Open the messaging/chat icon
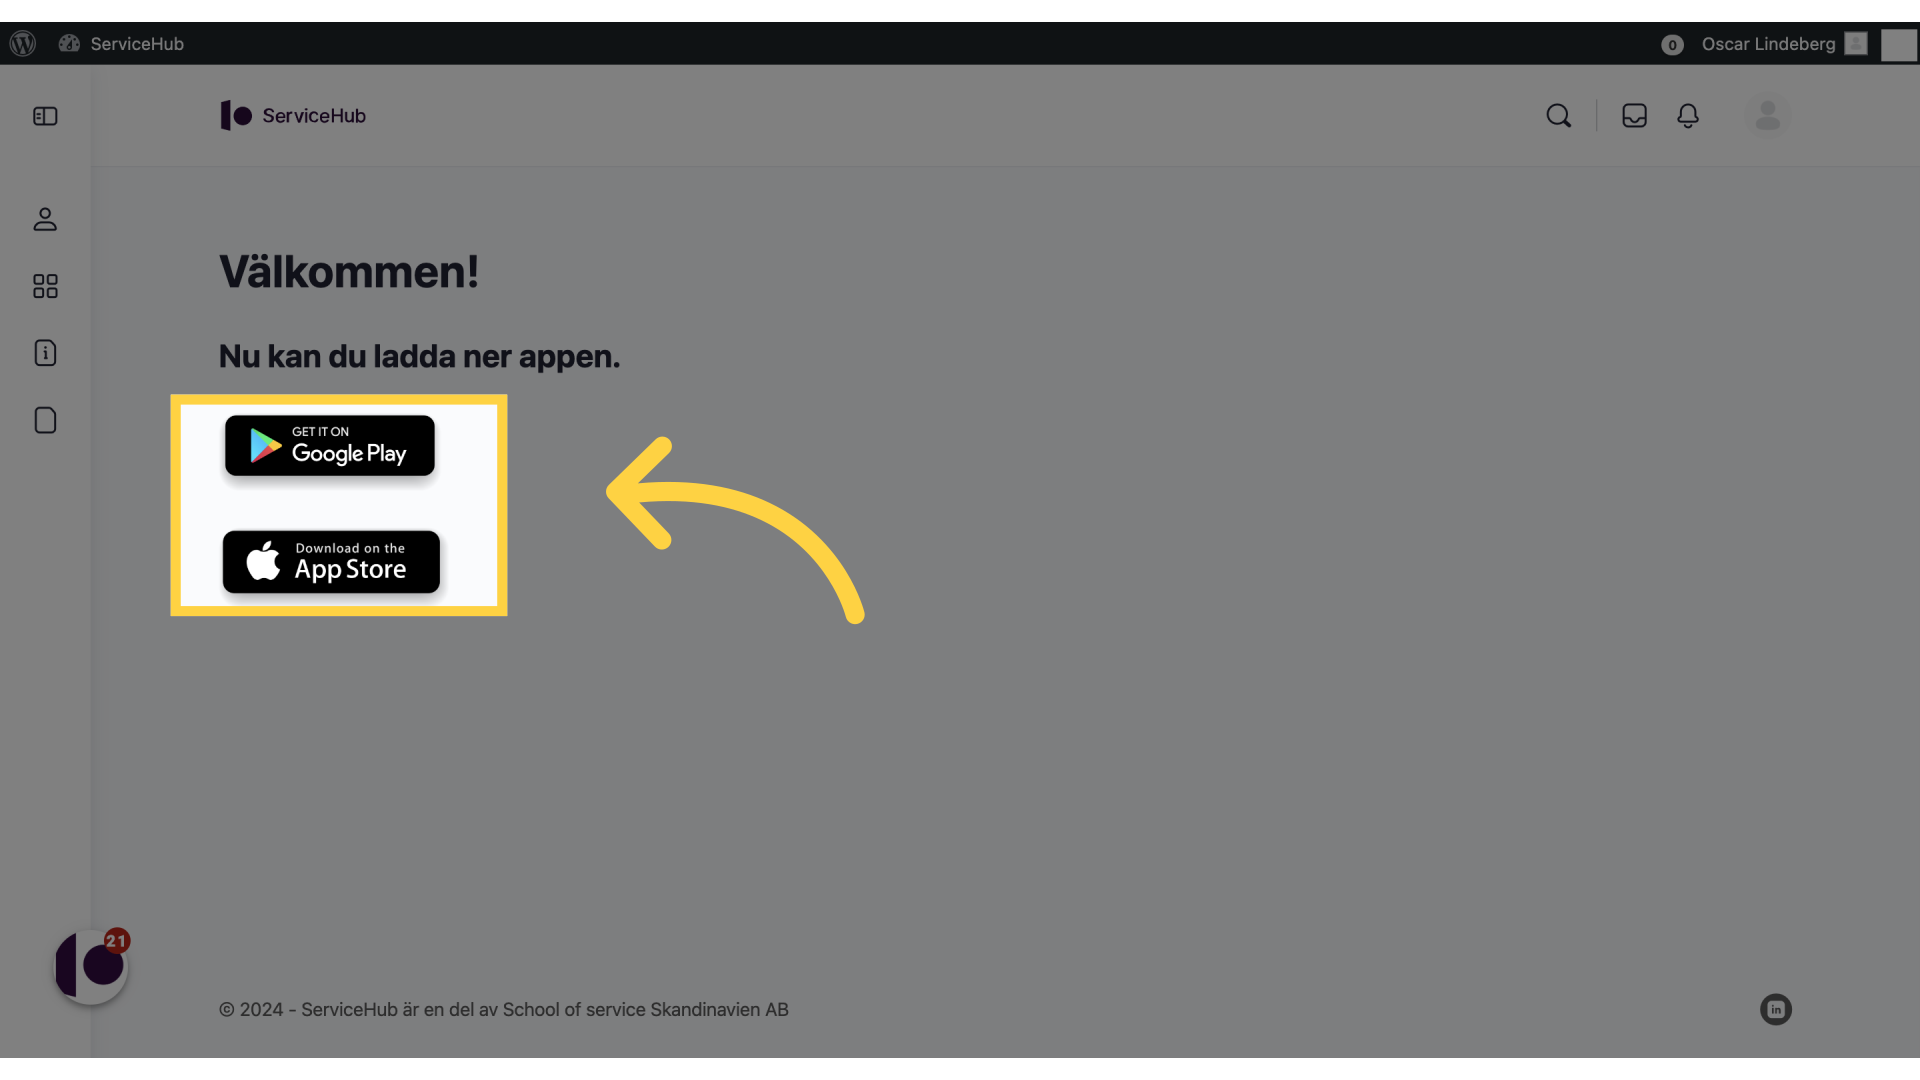 coord(1633,115)
